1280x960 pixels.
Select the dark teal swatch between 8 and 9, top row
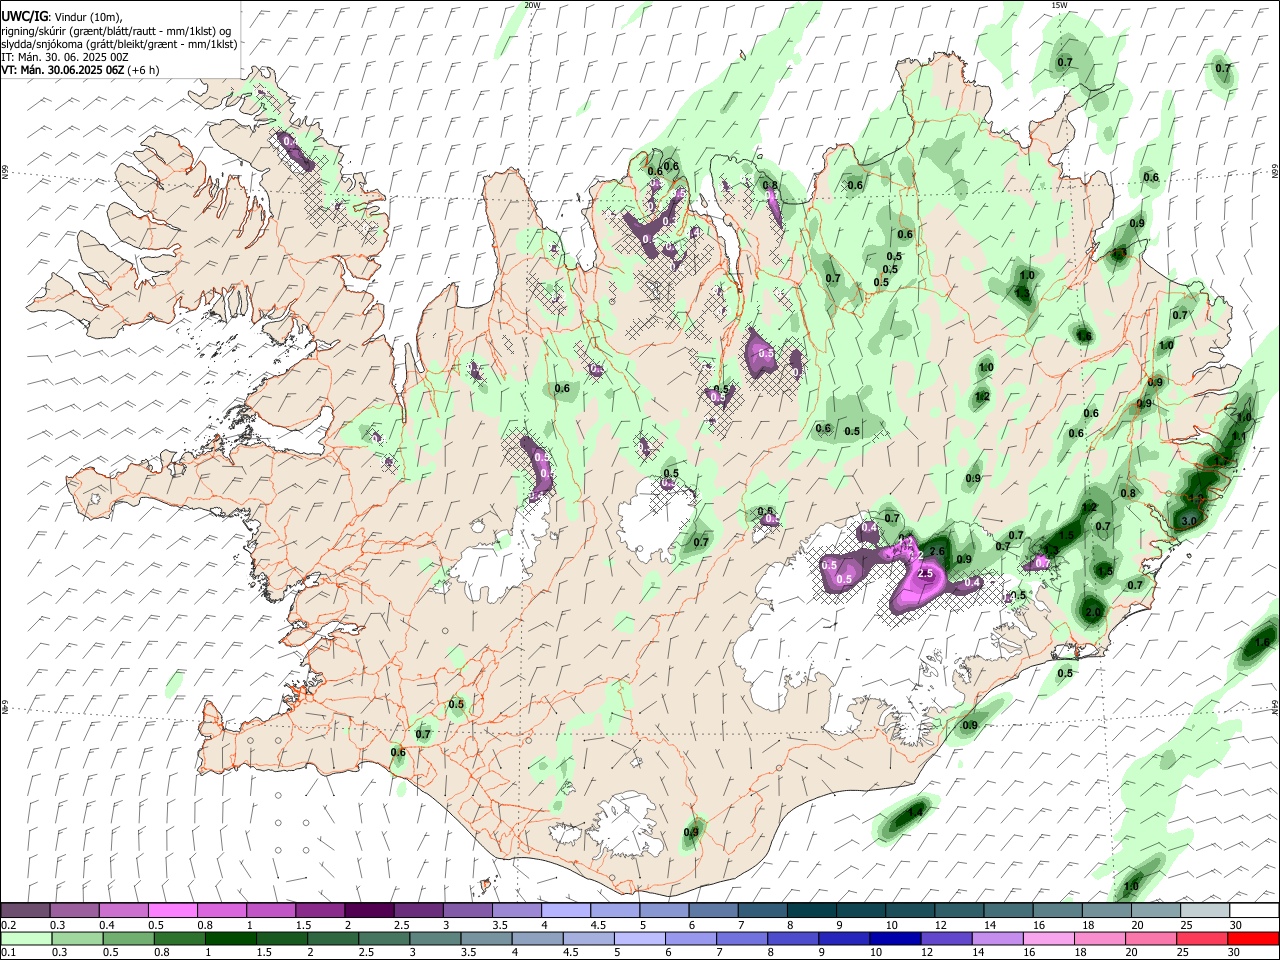(x=811, y=911)
